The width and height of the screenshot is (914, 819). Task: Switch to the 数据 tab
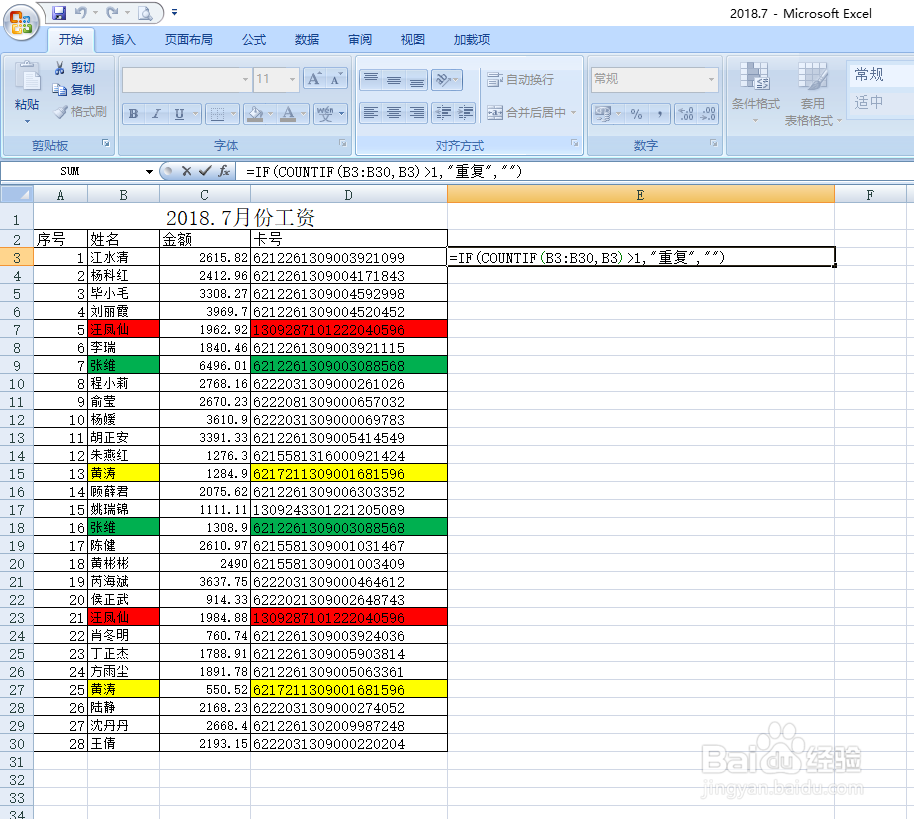click(307, 40)
